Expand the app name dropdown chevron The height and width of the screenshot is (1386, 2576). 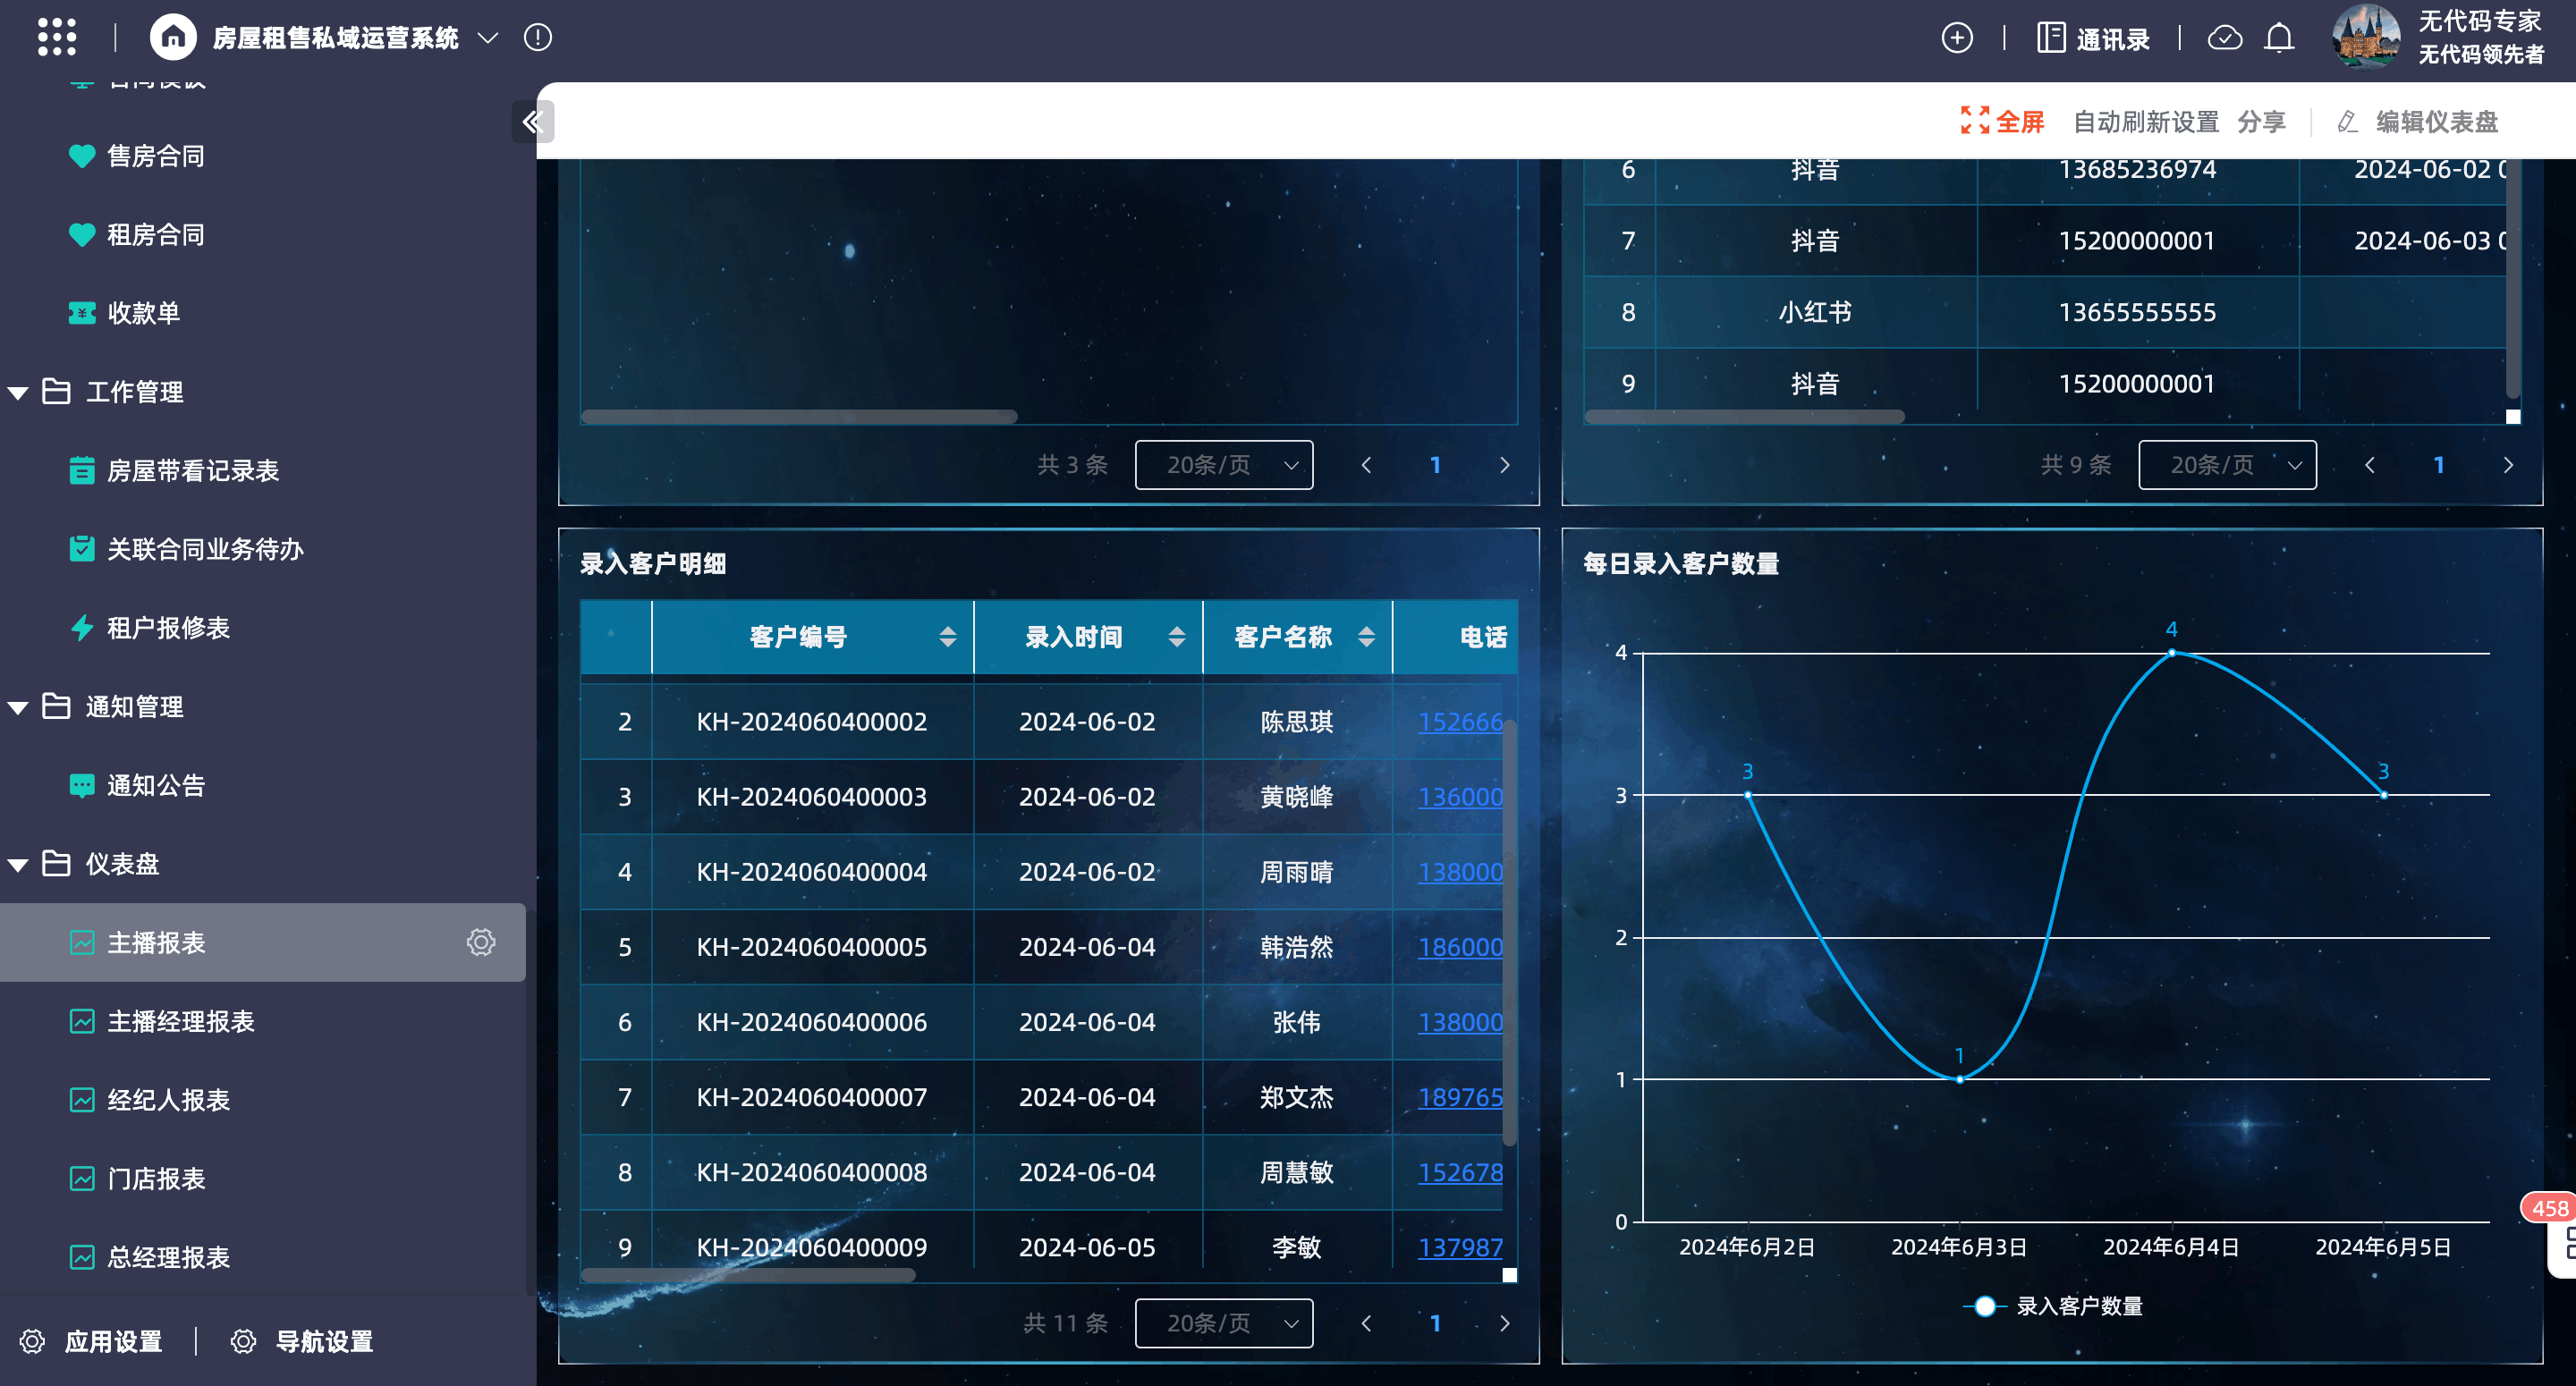point(488,38)
